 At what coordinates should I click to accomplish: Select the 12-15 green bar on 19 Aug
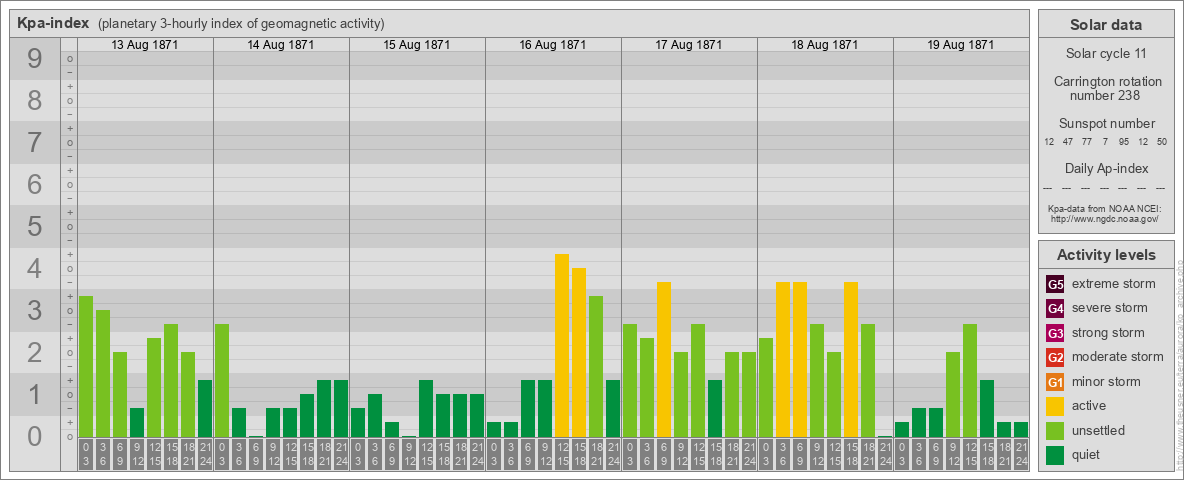970,380
